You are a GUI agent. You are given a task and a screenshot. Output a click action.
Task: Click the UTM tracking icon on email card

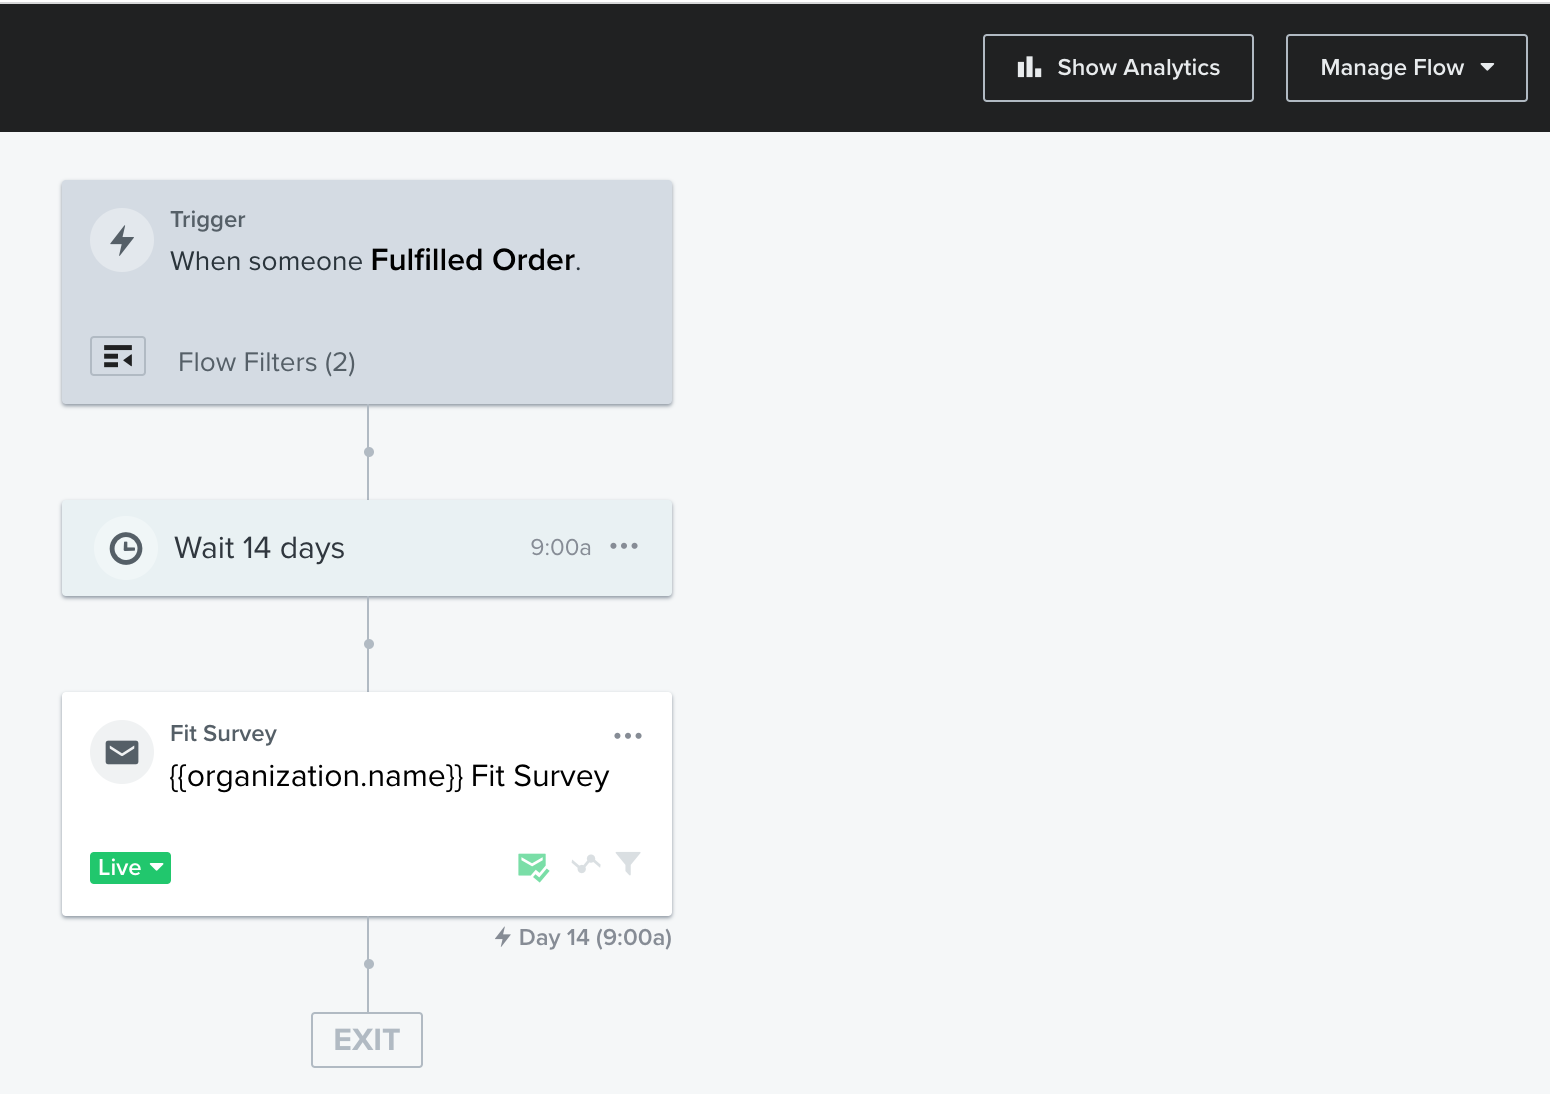pyautogui.click(x=586, y=864)
